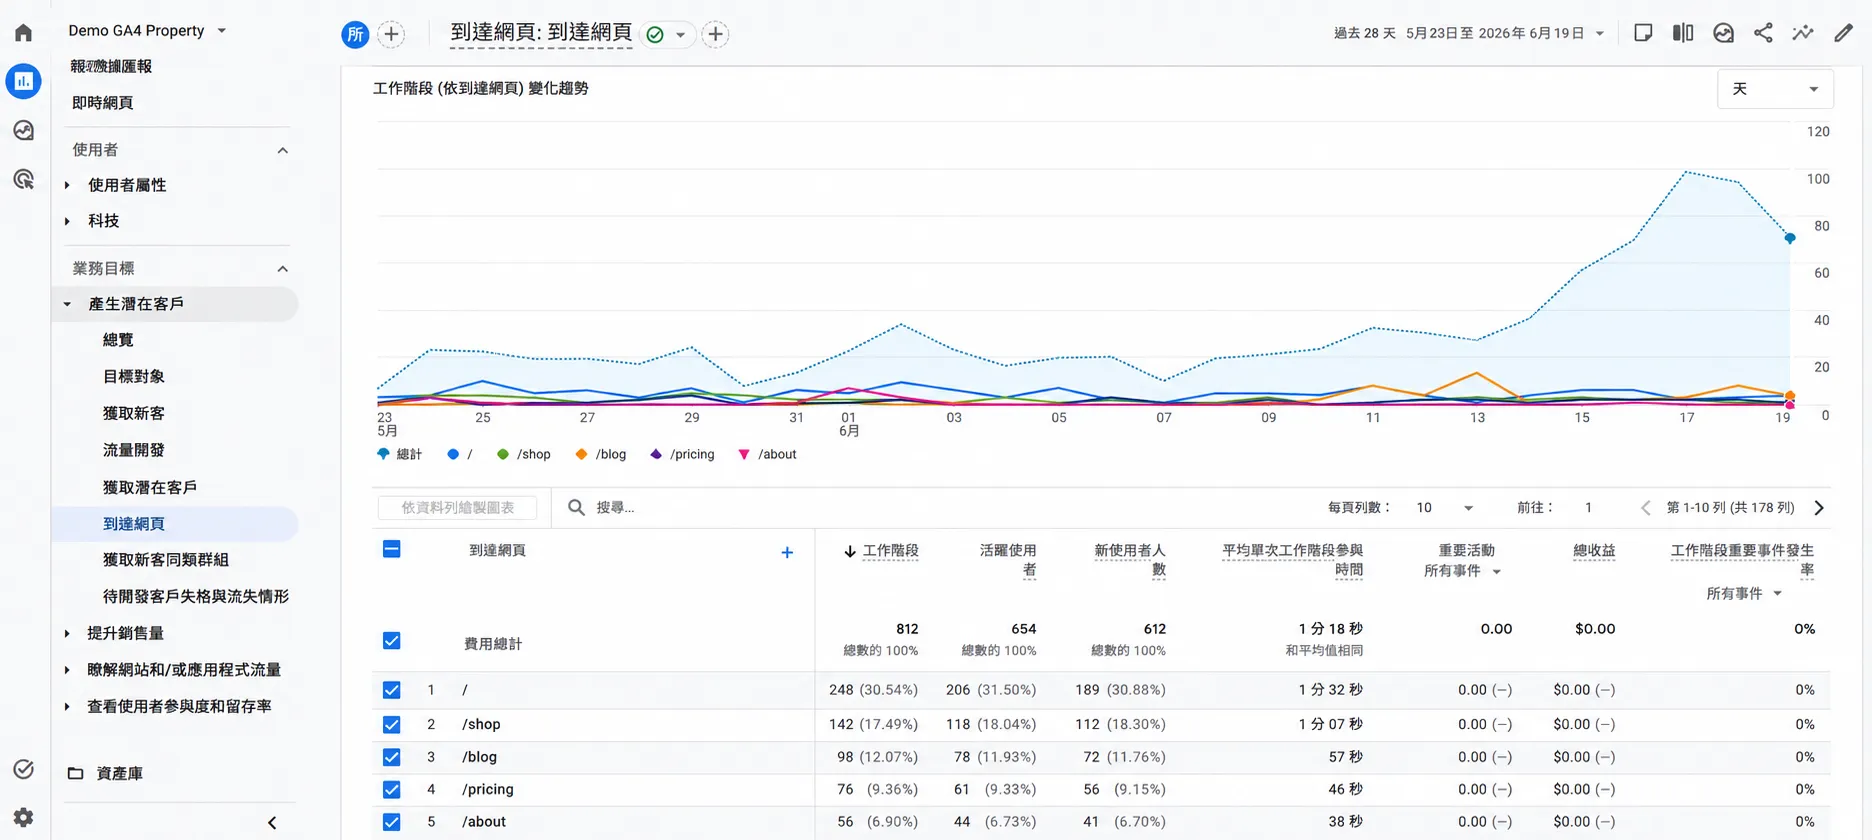Click the Customize report pencil icon

1843,33
